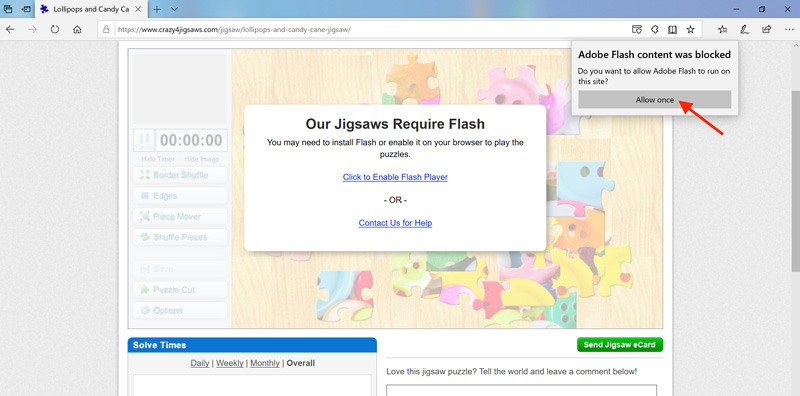Open a new tab with plus button
The height and width of the screenshot is (396, 800).
point(157,9)
